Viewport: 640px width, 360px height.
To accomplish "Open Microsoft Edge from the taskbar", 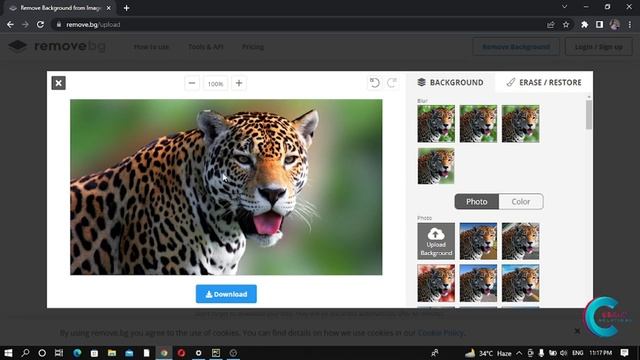I will pos(77,353).
